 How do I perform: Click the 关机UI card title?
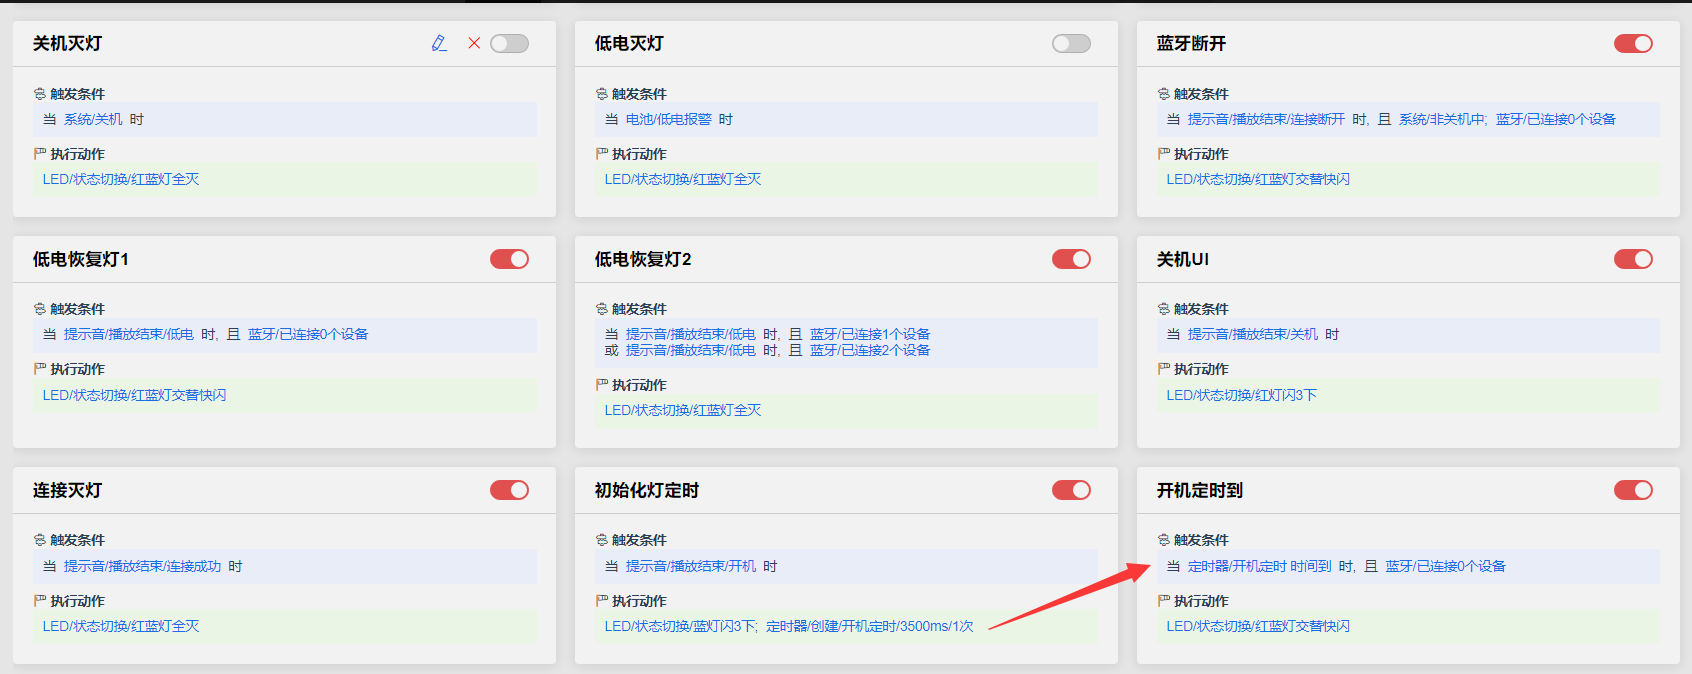tap(1183, 259)
